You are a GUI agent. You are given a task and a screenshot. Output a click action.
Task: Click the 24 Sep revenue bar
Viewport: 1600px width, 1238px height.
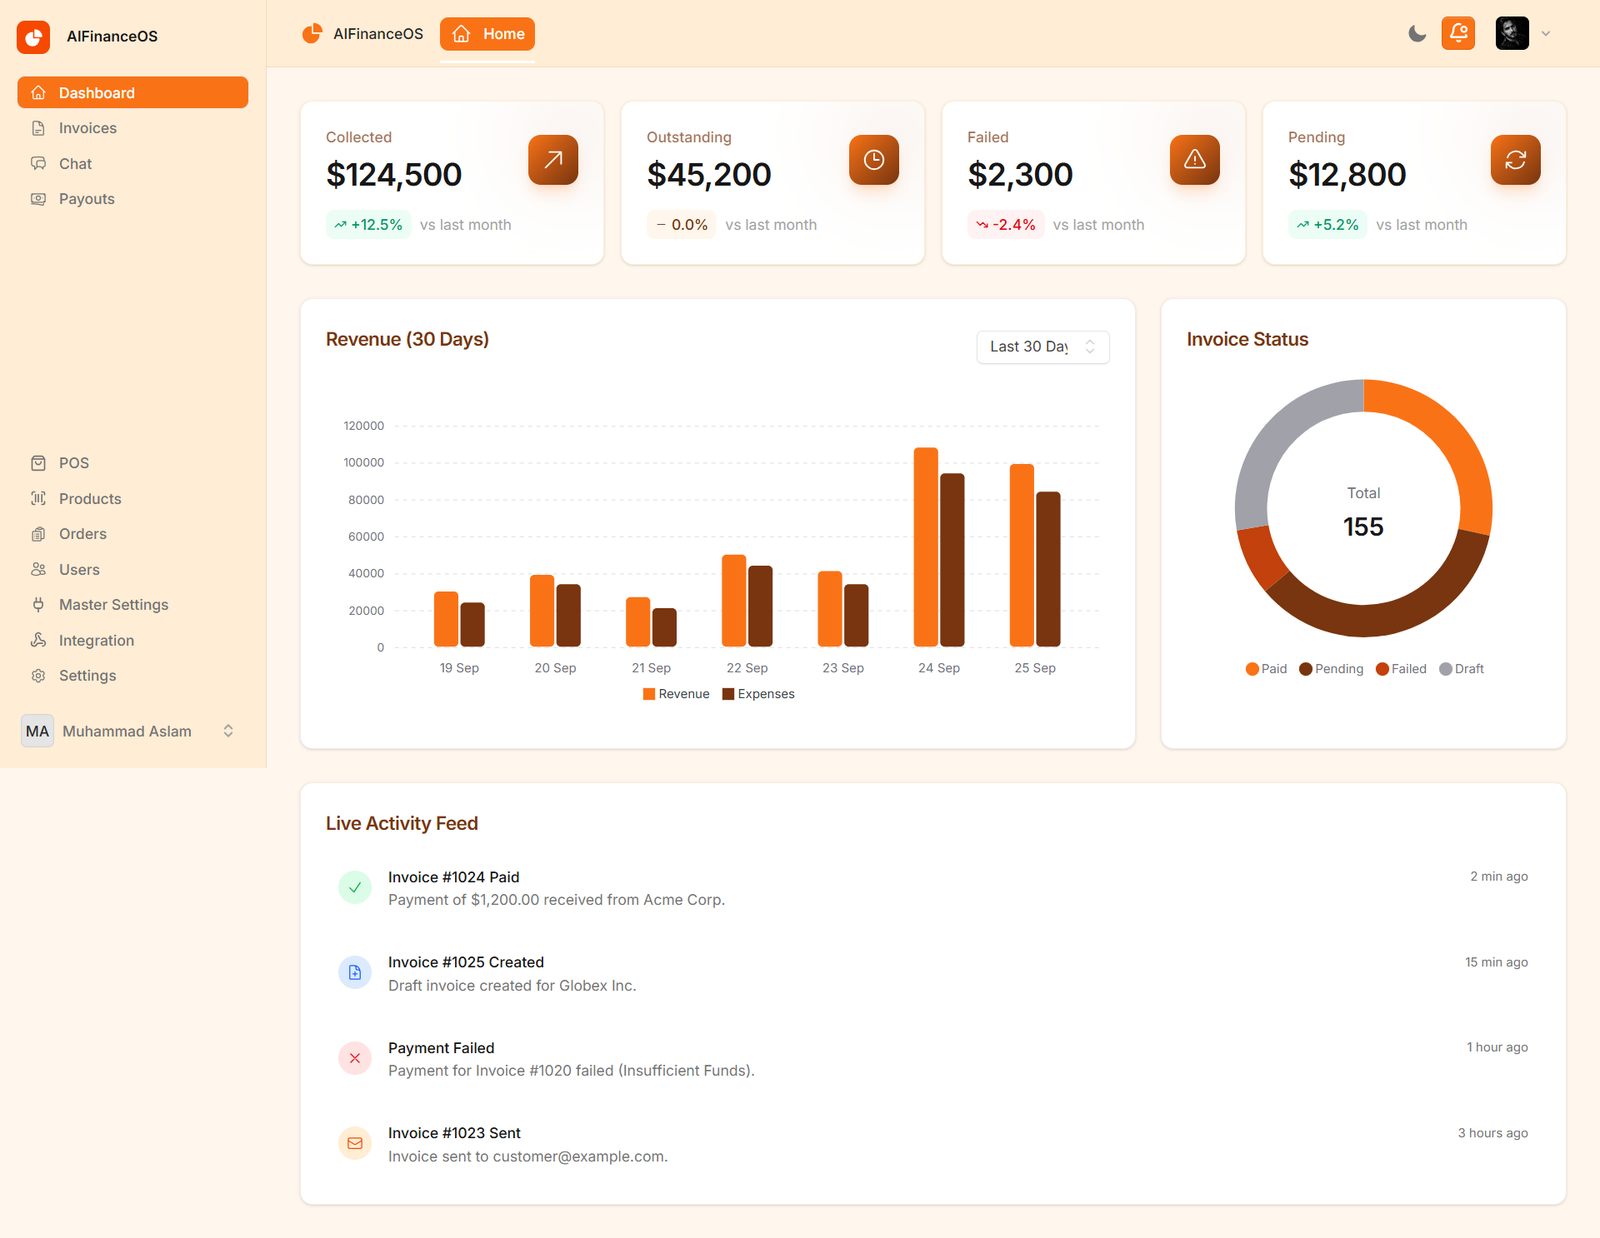click(x=926, y=547)
